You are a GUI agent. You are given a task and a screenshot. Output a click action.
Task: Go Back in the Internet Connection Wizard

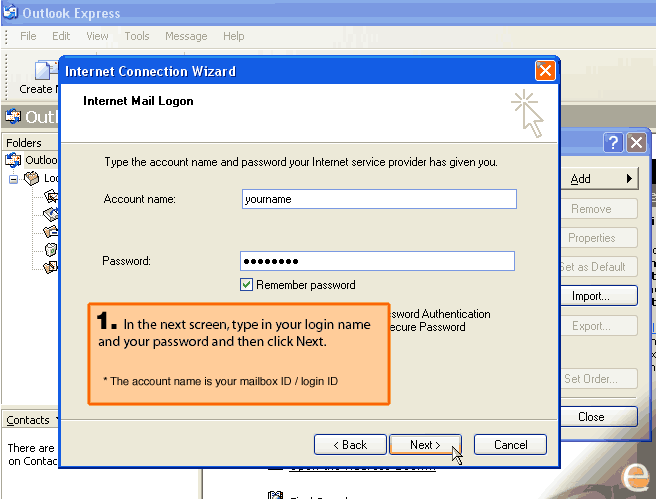click(350, 445)
